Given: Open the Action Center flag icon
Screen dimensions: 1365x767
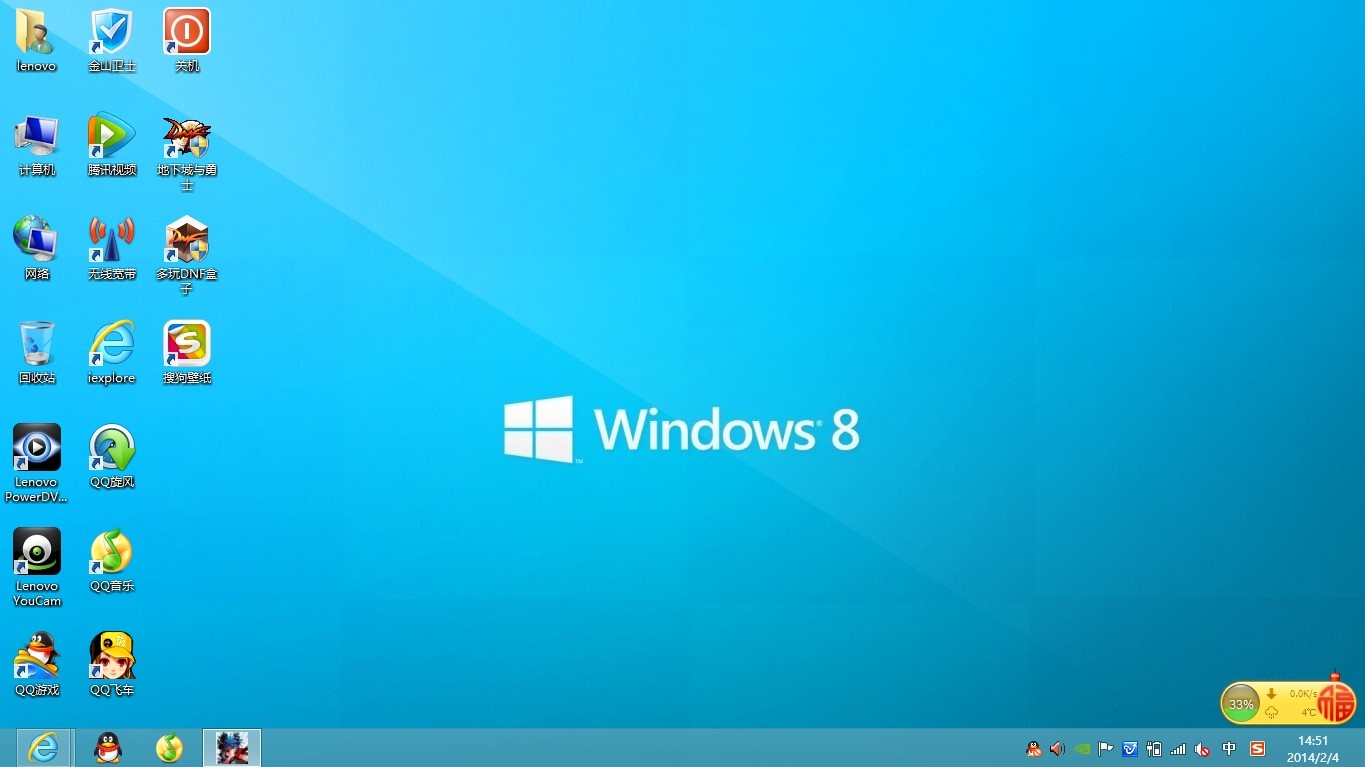Looking at the screenshot, I should pos(1106,748).
